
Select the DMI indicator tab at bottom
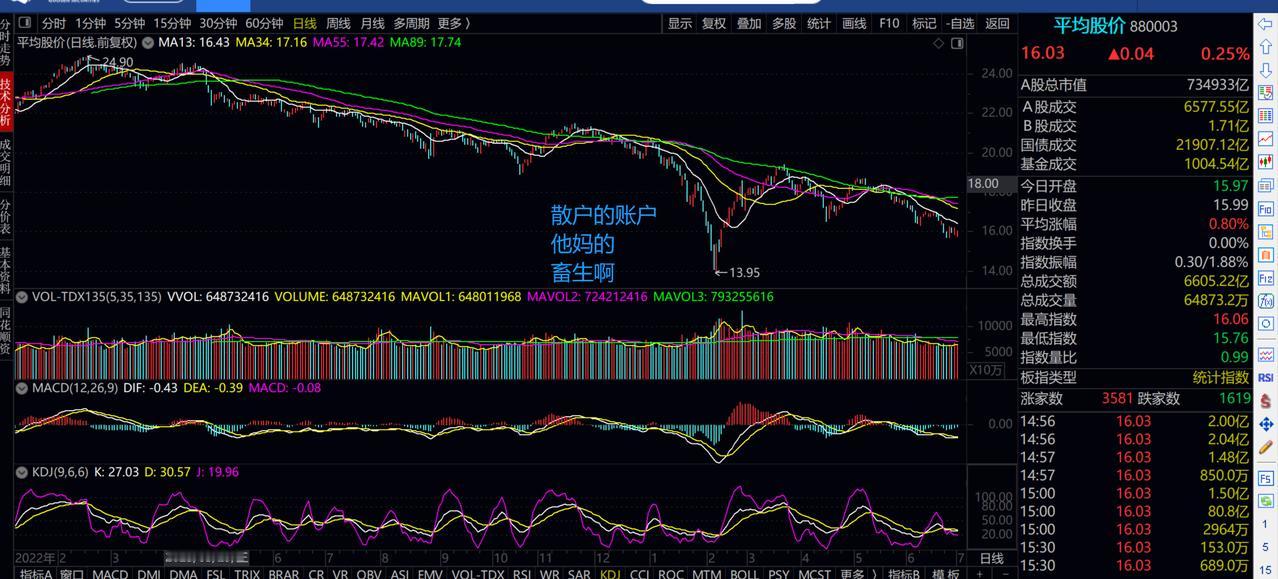148,573
